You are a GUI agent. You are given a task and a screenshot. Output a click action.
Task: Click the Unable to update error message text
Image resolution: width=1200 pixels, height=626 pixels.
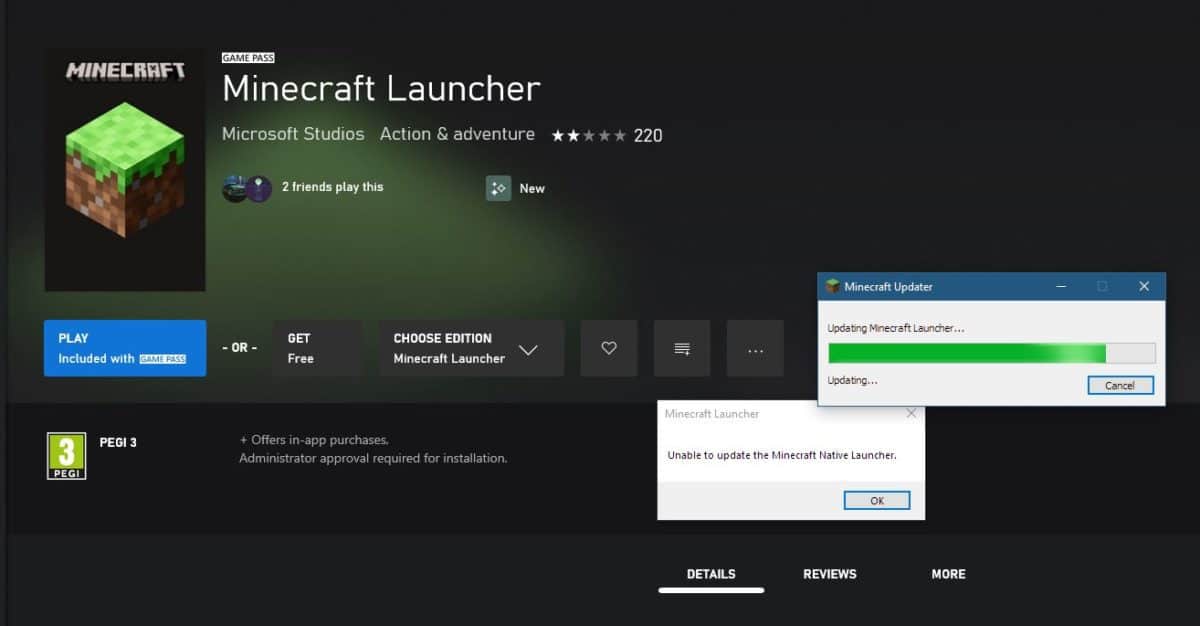pyautogui.click(x=782, y=455)
